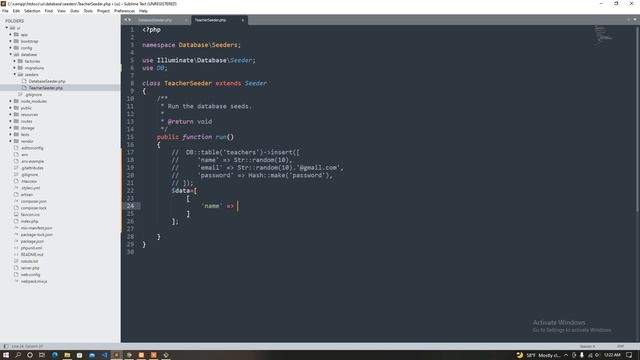
Task: Open Windows taskbar search
Action: point(18,355)
